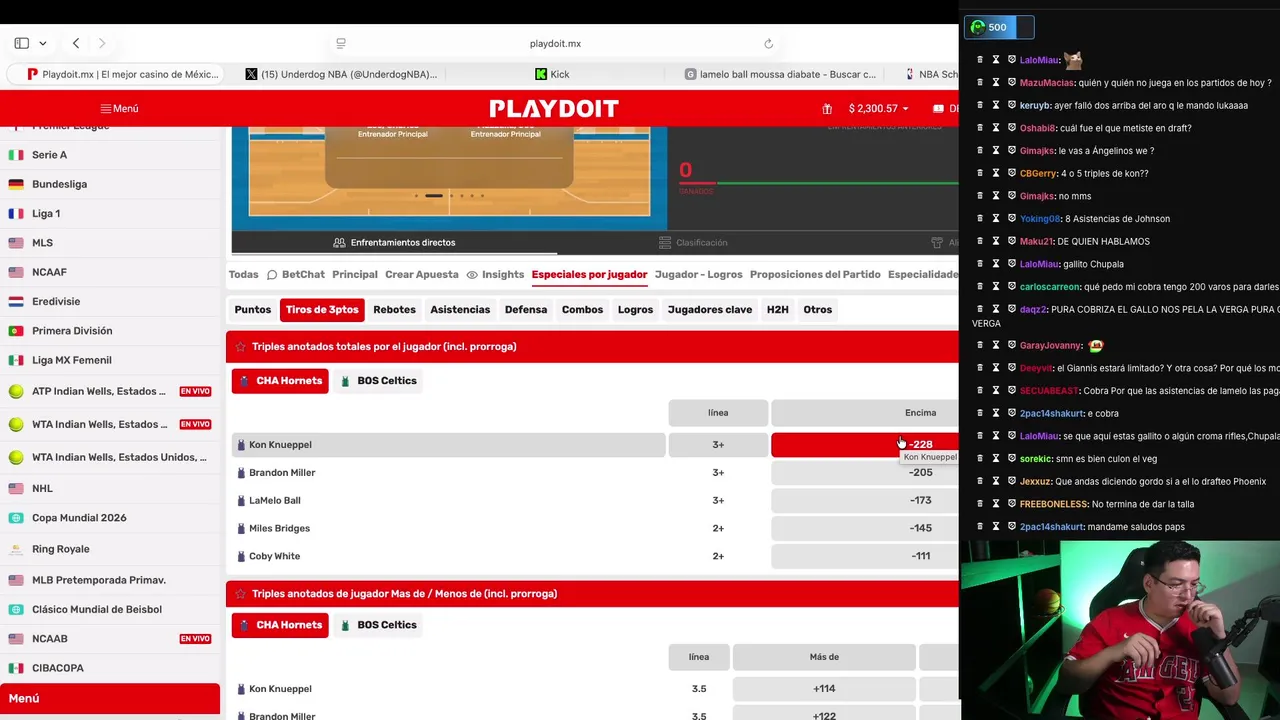Pick Kon Knueppel 3+ at -228
Screen dimensions: 1280x720
point(865,445)
